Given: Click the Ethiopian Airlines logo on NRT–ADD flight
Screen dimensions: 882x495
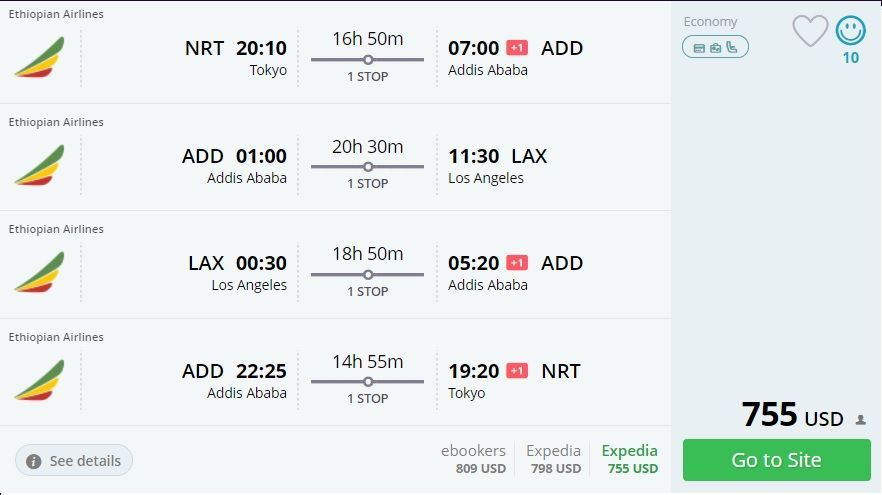Looking at the screenshot, I should pyautogui.click(x=39, y=58).
